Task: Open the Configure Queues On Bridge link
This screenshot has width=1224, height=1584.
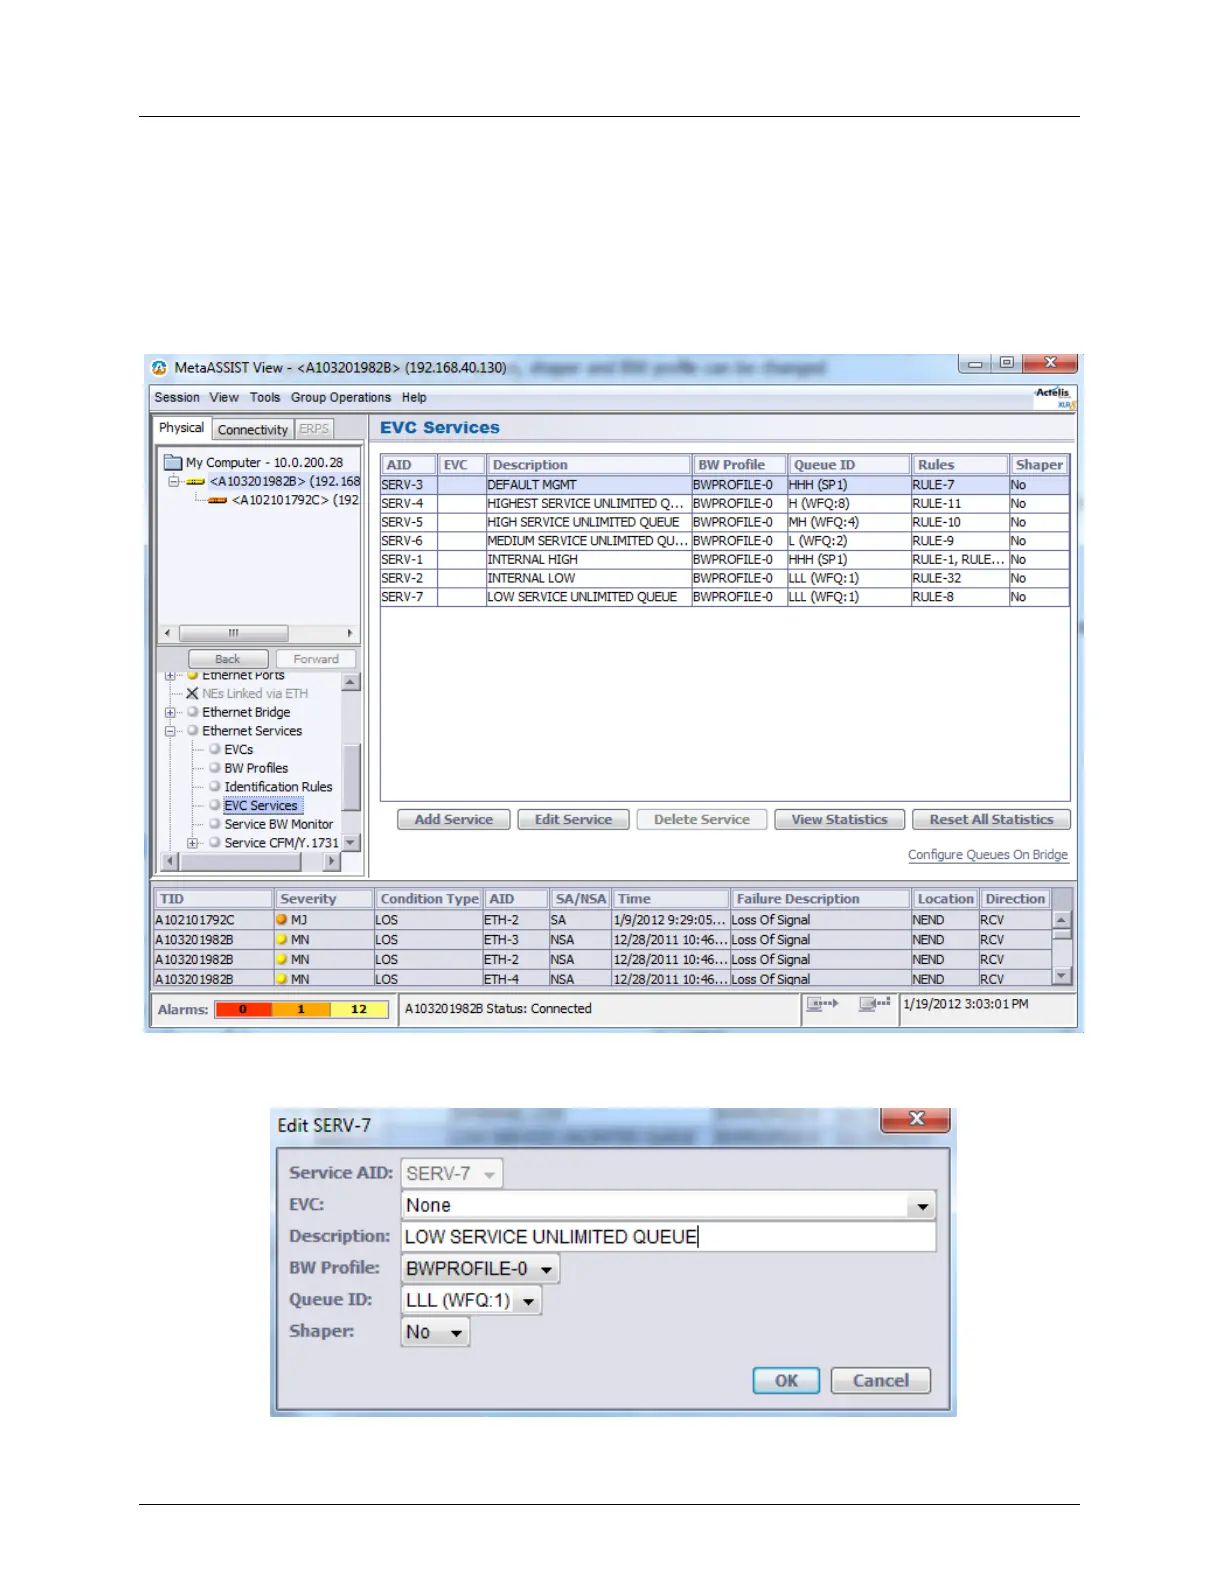Action: pos(988,855)
